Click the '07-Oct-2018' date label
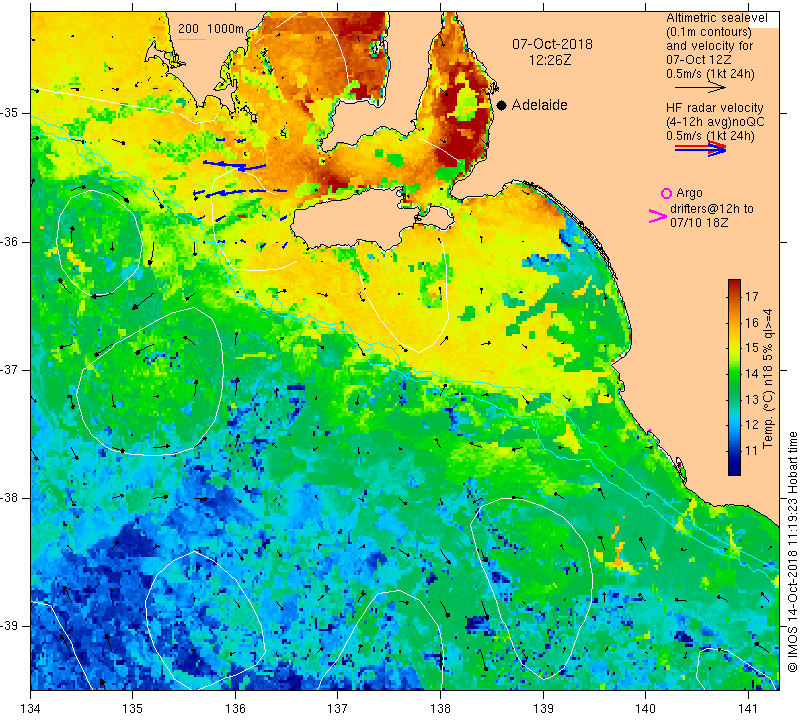 pyautogui.click(x=552, y=44)
